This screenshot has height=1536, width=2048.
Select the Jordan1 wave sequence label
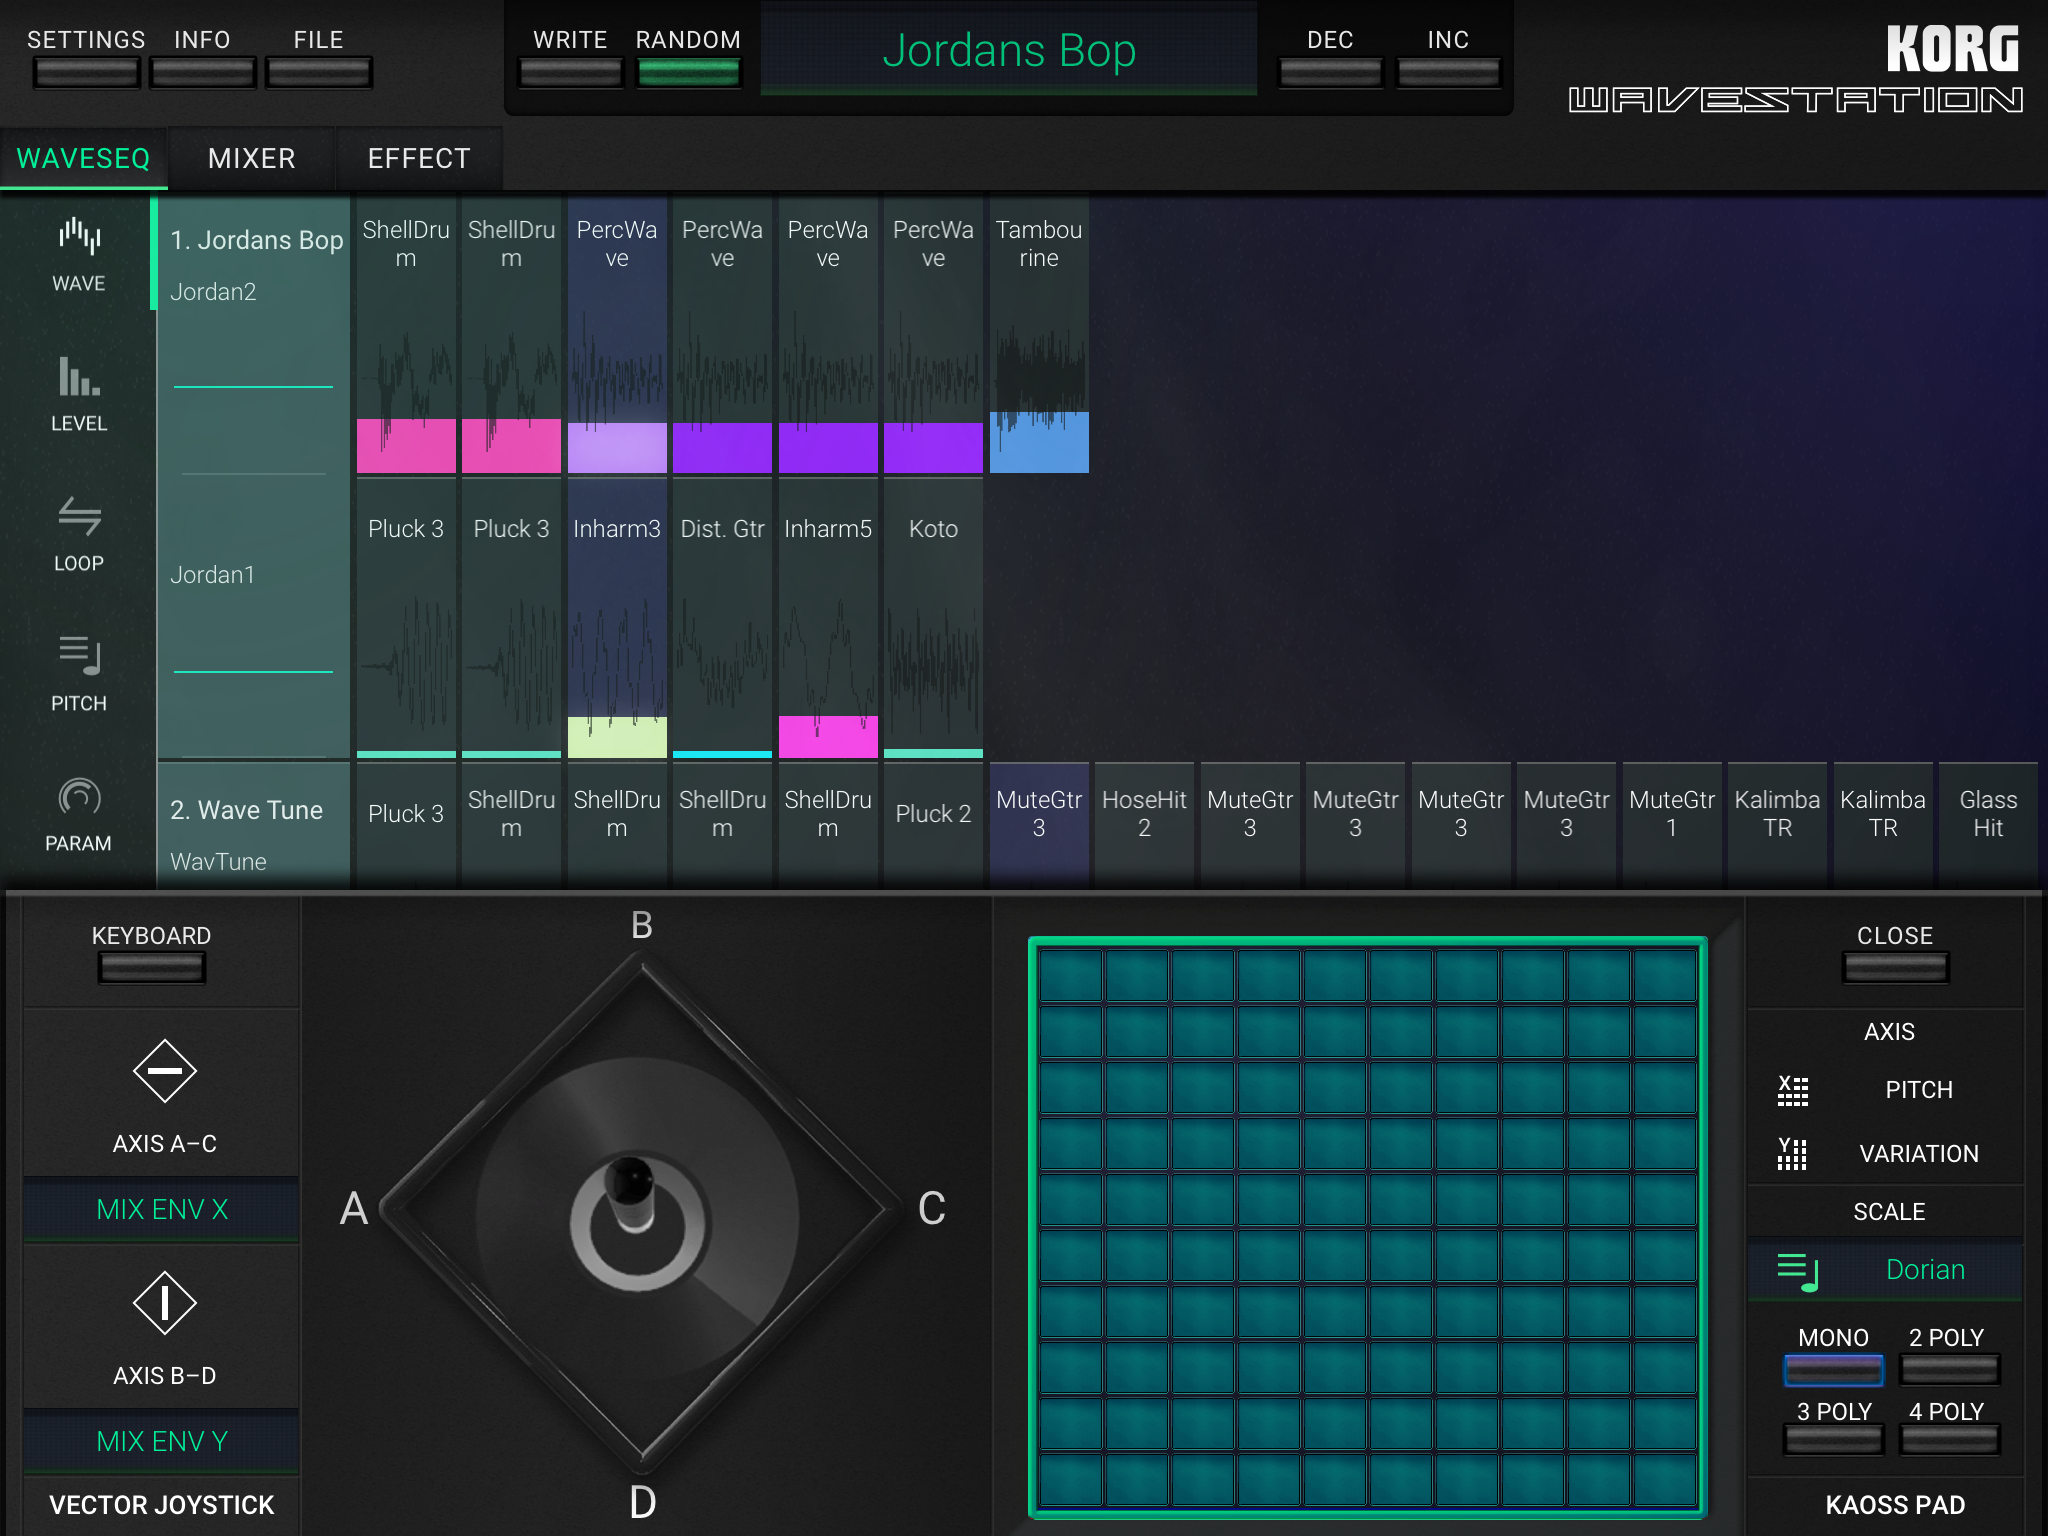pos(213,575)
